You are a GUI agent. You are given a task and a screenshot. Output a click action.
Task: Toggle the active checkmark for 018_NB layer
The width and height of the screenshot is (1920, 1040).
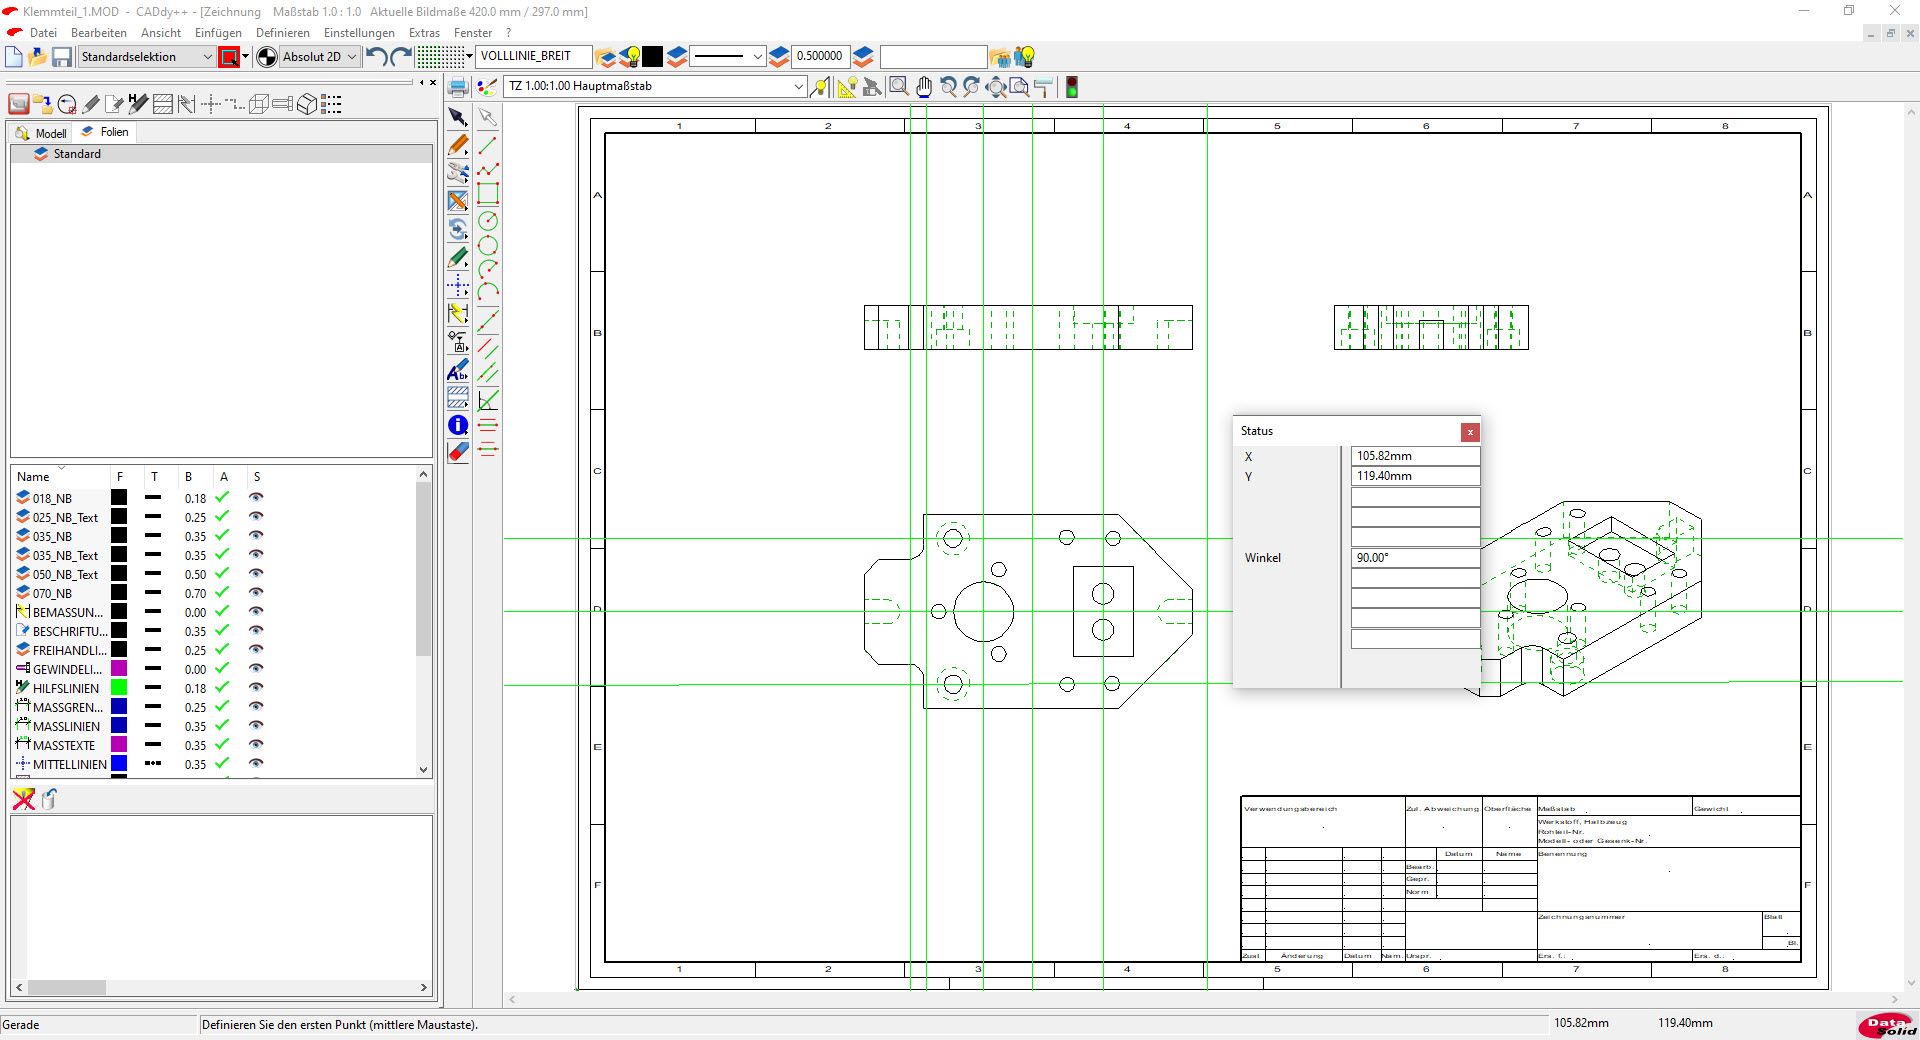point(222,498)
